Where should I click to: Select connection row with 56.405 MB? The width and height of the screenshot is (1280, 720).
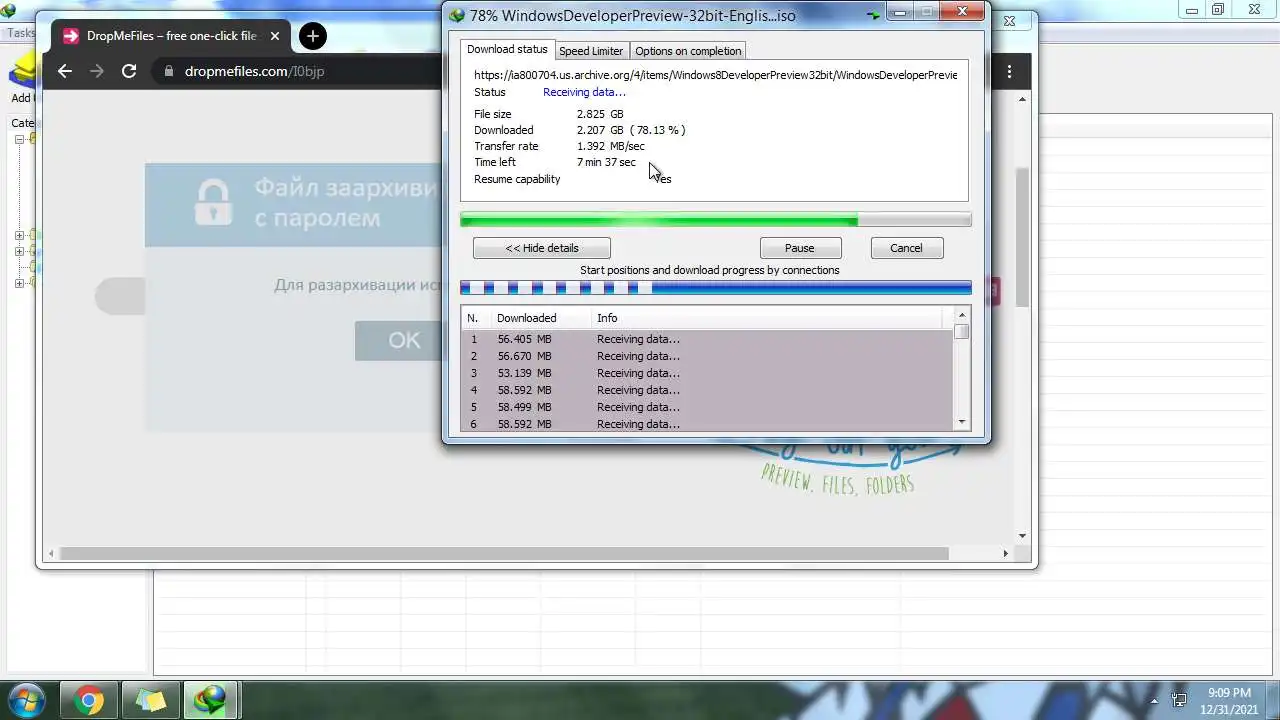pos(707,339)
